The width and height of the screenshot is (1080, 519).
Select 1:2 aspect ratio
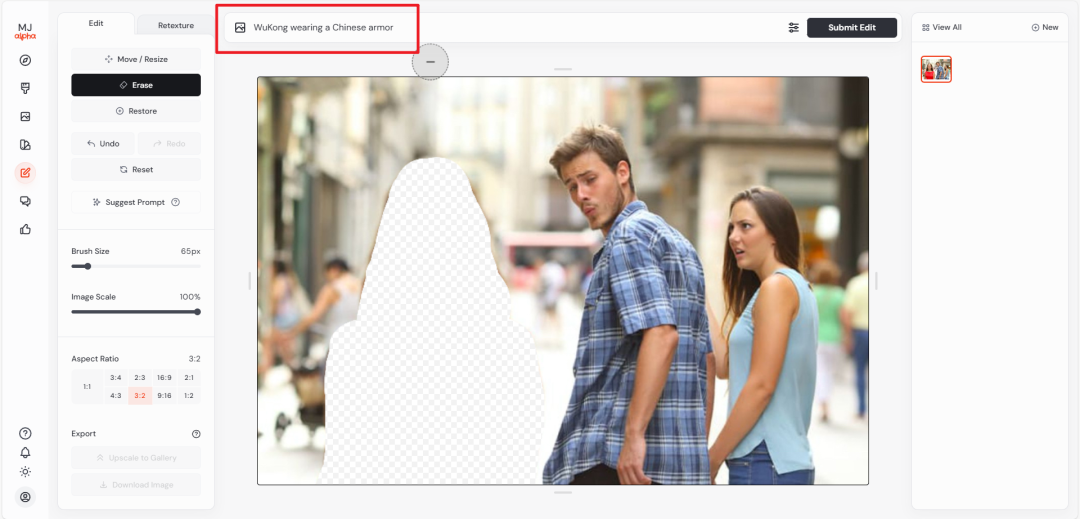pos(189,396)
